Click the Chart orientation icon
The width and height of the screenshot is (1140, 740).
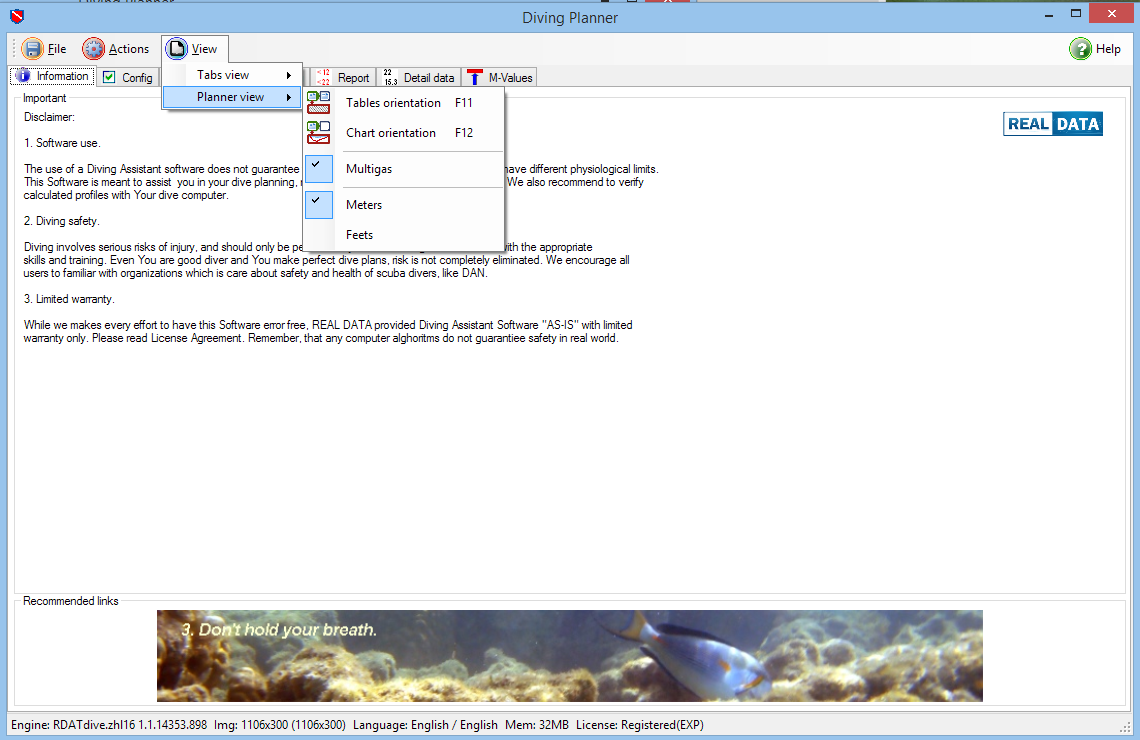click(318, 133)
